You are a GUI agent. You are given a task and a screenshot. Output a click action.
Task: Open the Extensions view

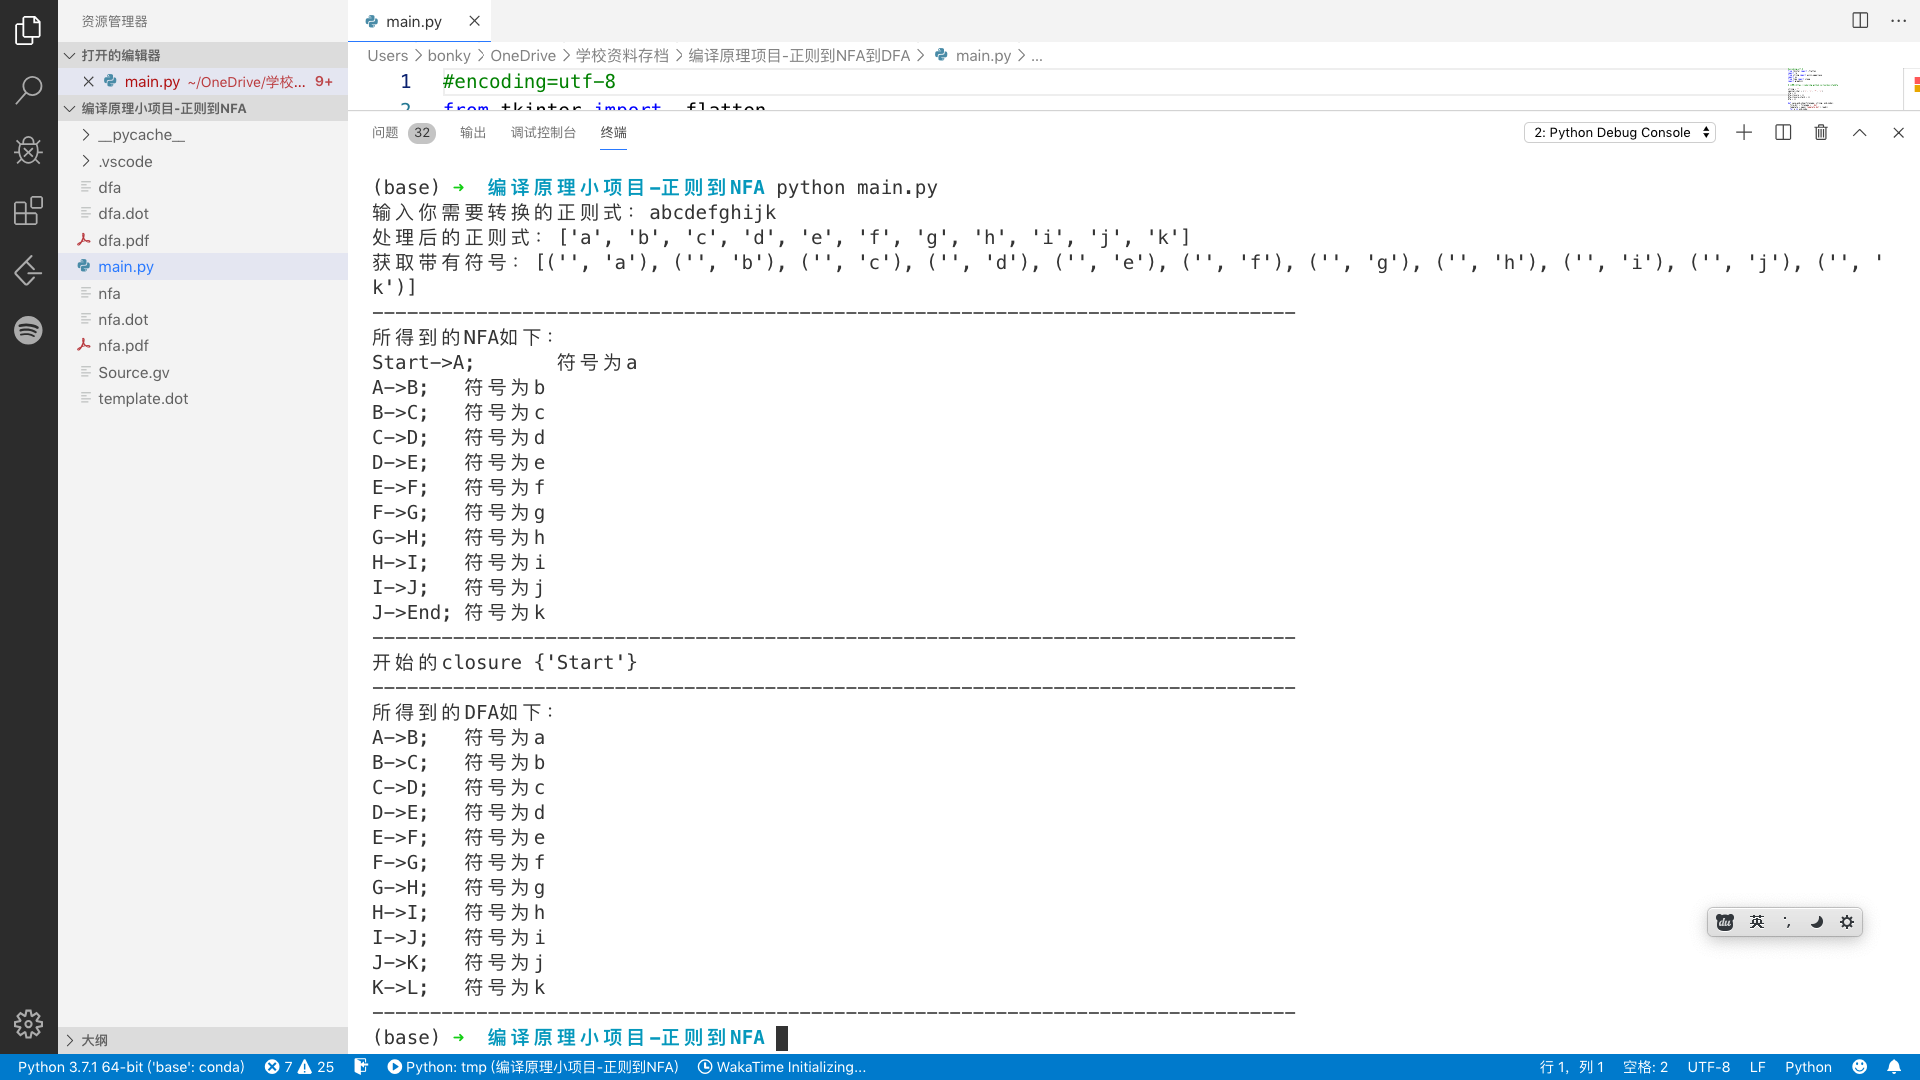pos(28,210)
